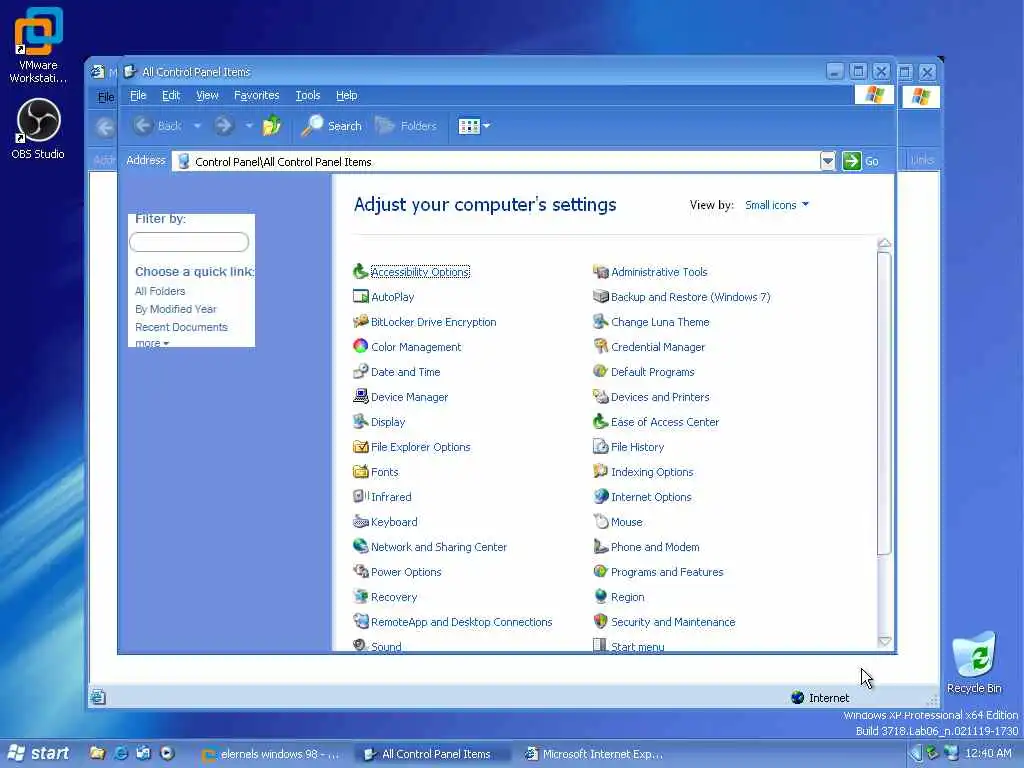1024x768 pixels.
Task: Open BitLocker Drive Encryption icon
Action: point(360,321)
